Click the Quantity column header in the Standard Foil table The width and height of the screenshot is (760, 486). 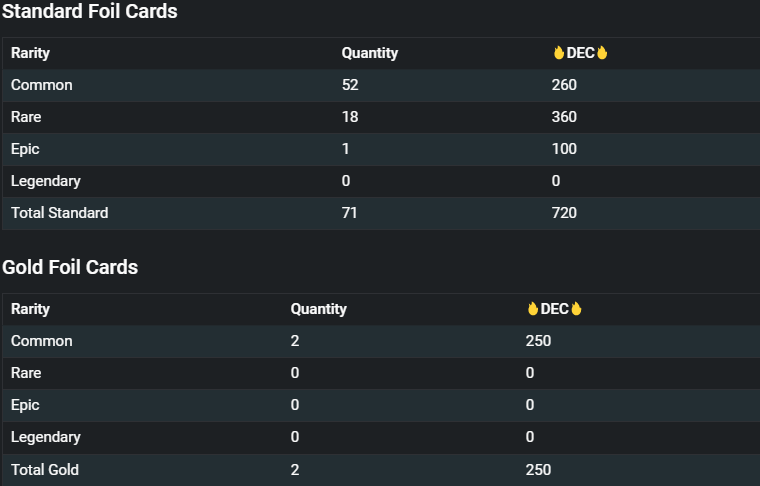(x=369, y=53)
